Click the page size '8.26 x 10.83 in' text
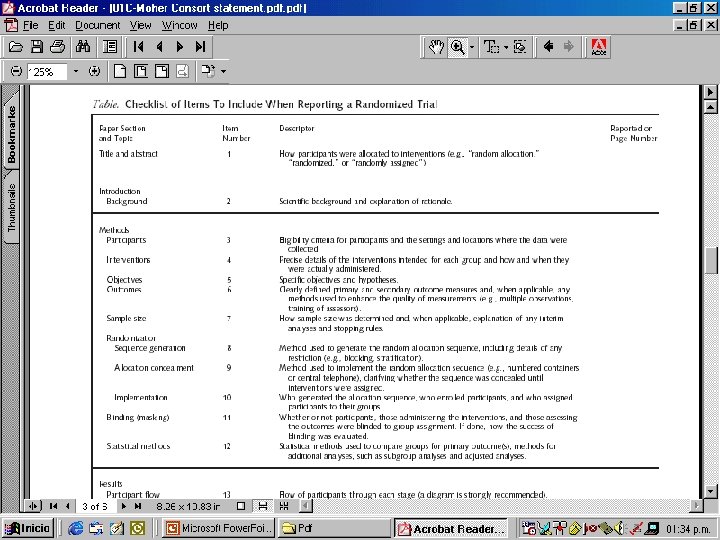Image resolution: width=720 pixels, height=540 pixels. click(x=188, y=506)
